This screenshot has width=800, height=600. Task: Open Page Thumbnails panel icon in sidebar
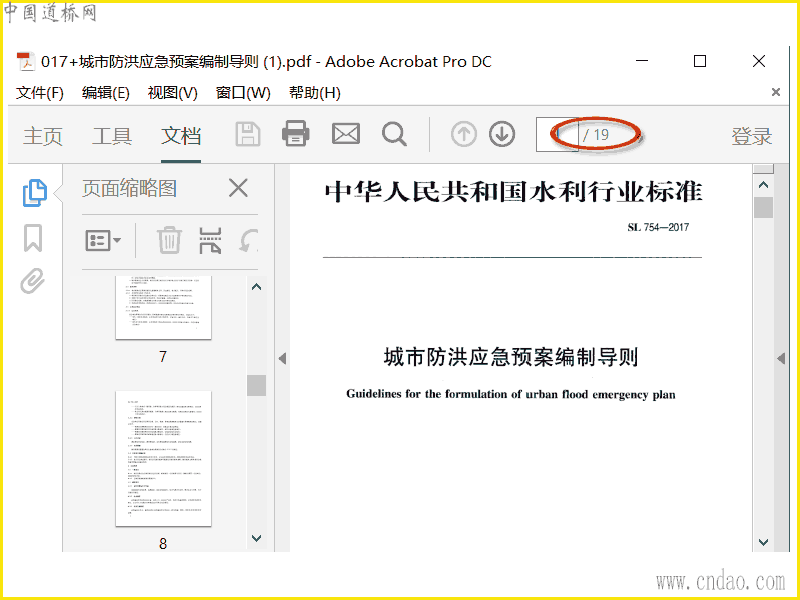35,193
